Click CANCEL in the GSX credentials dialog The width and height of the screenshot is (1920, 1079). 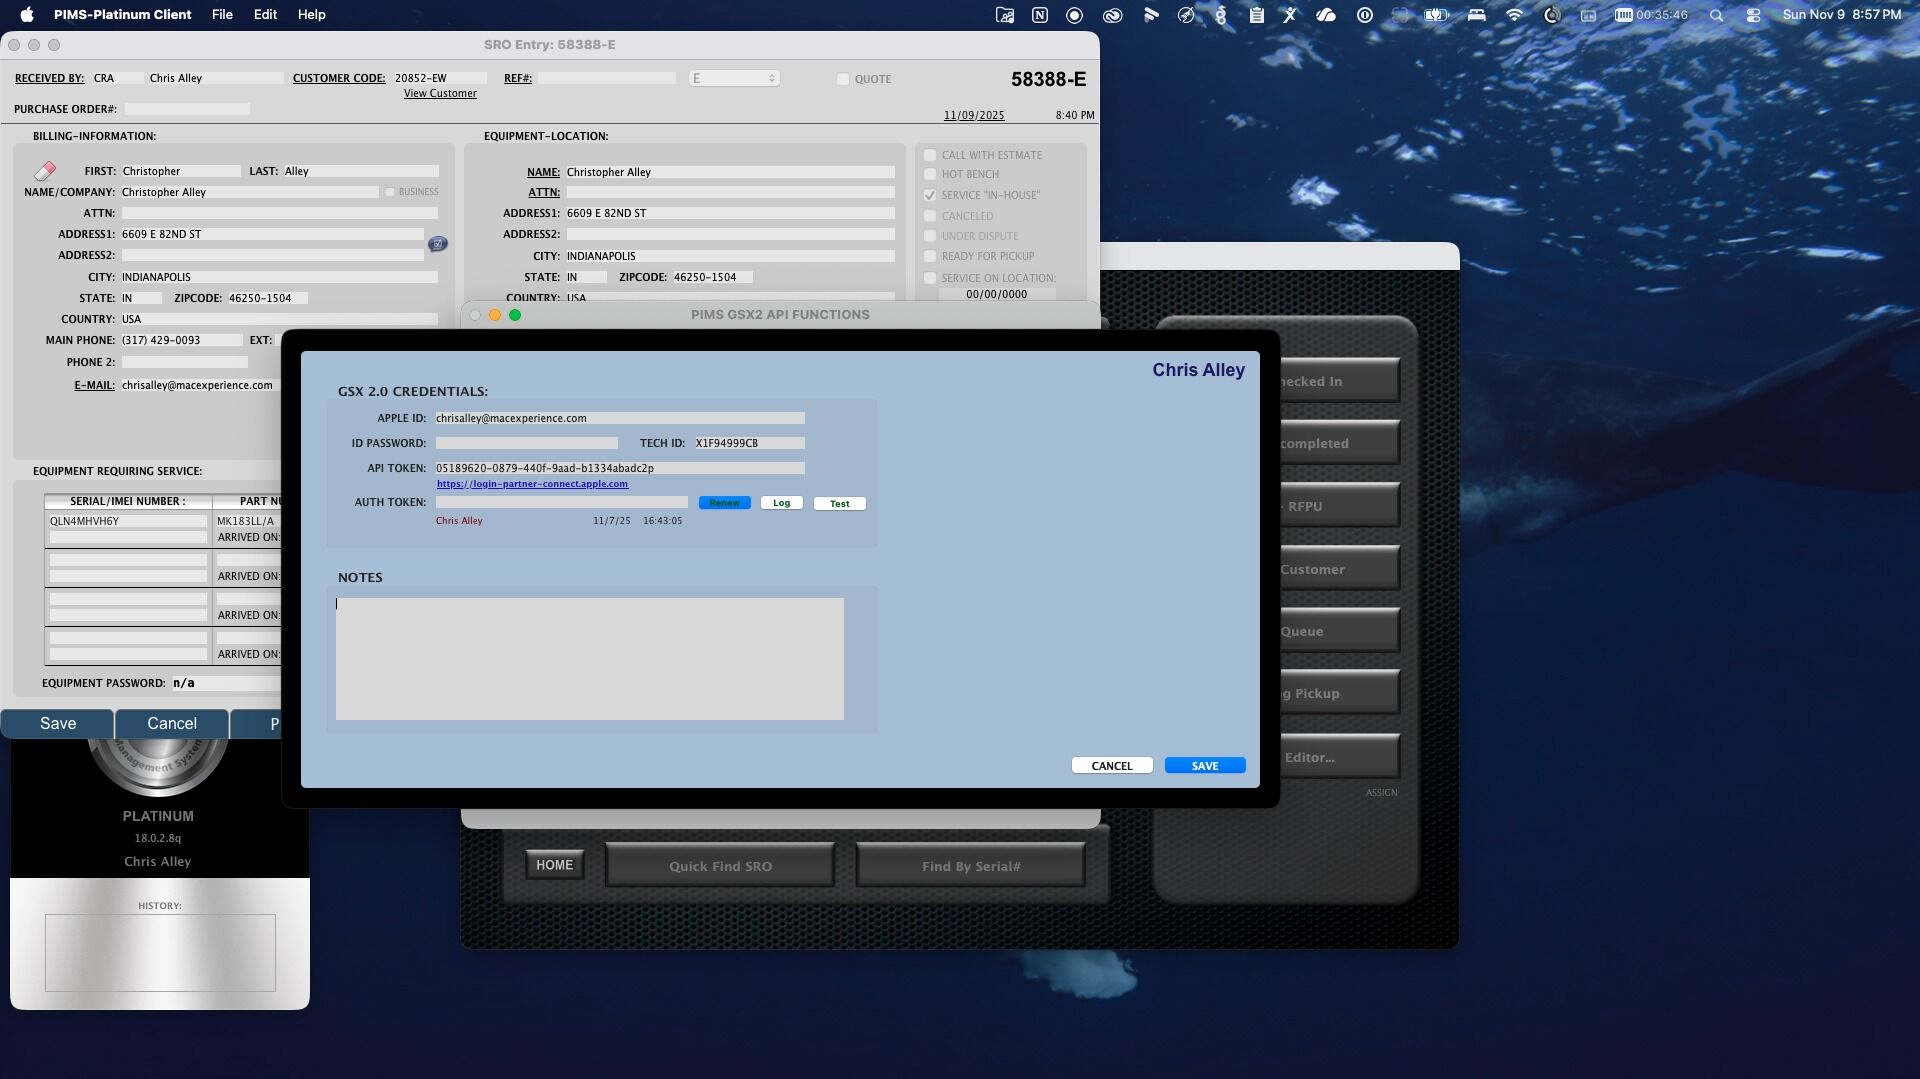coord(1112,766)
